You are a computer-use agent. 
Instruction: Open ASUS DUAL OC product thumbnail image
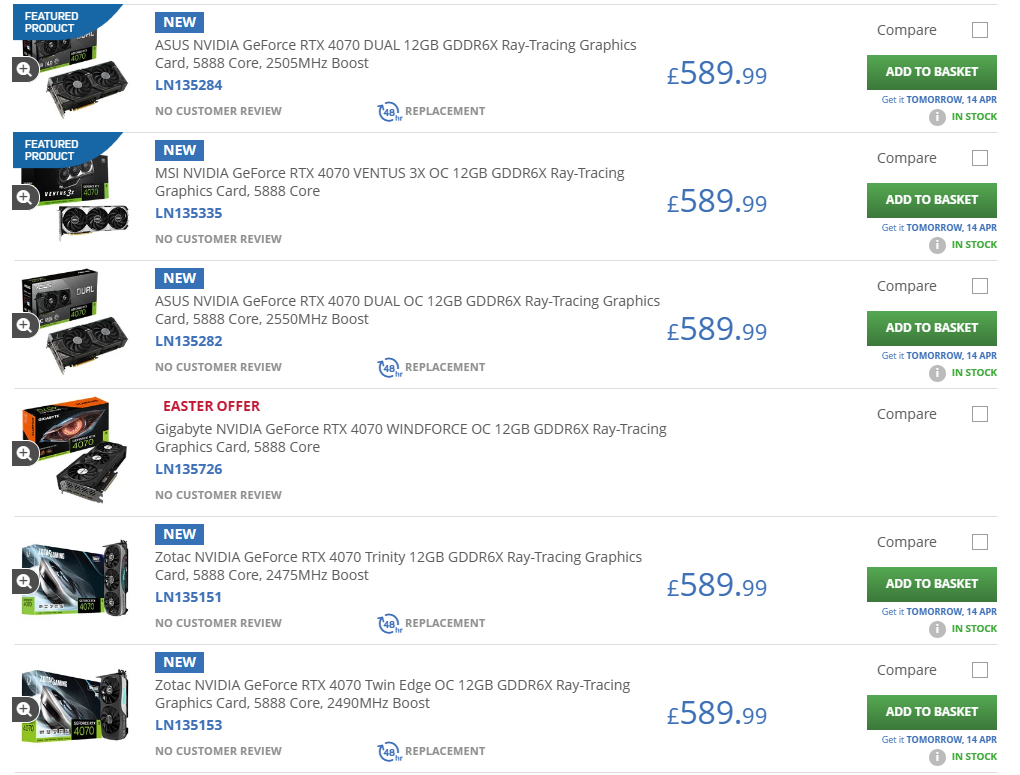click(x=75, y=321)
